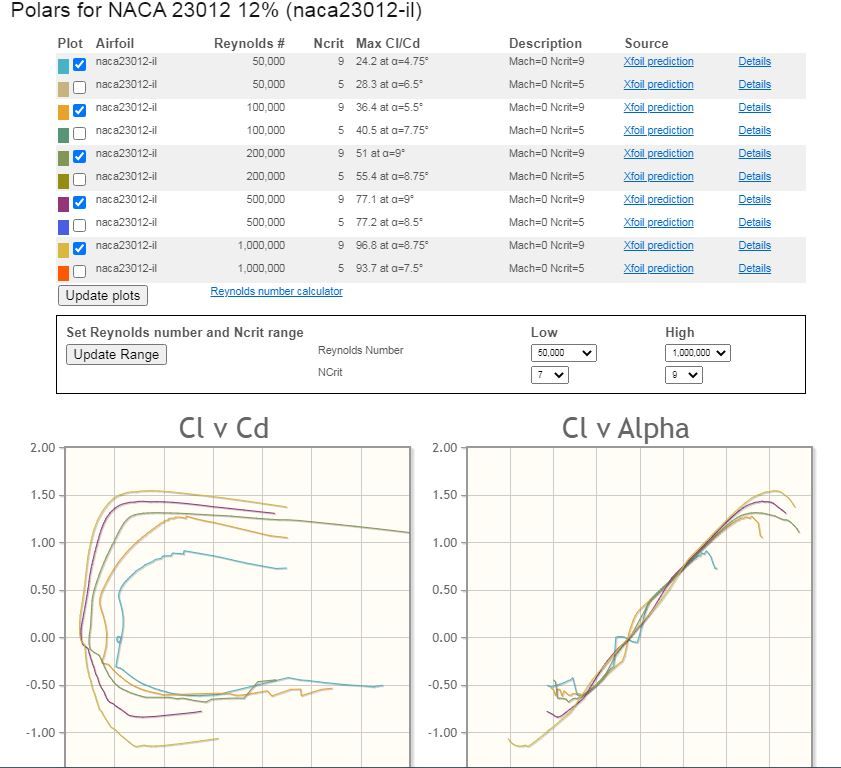Click the orange-red swatch in the last row
The height and width of the screenshot is (768, 841).
click(x=64, y=271)
